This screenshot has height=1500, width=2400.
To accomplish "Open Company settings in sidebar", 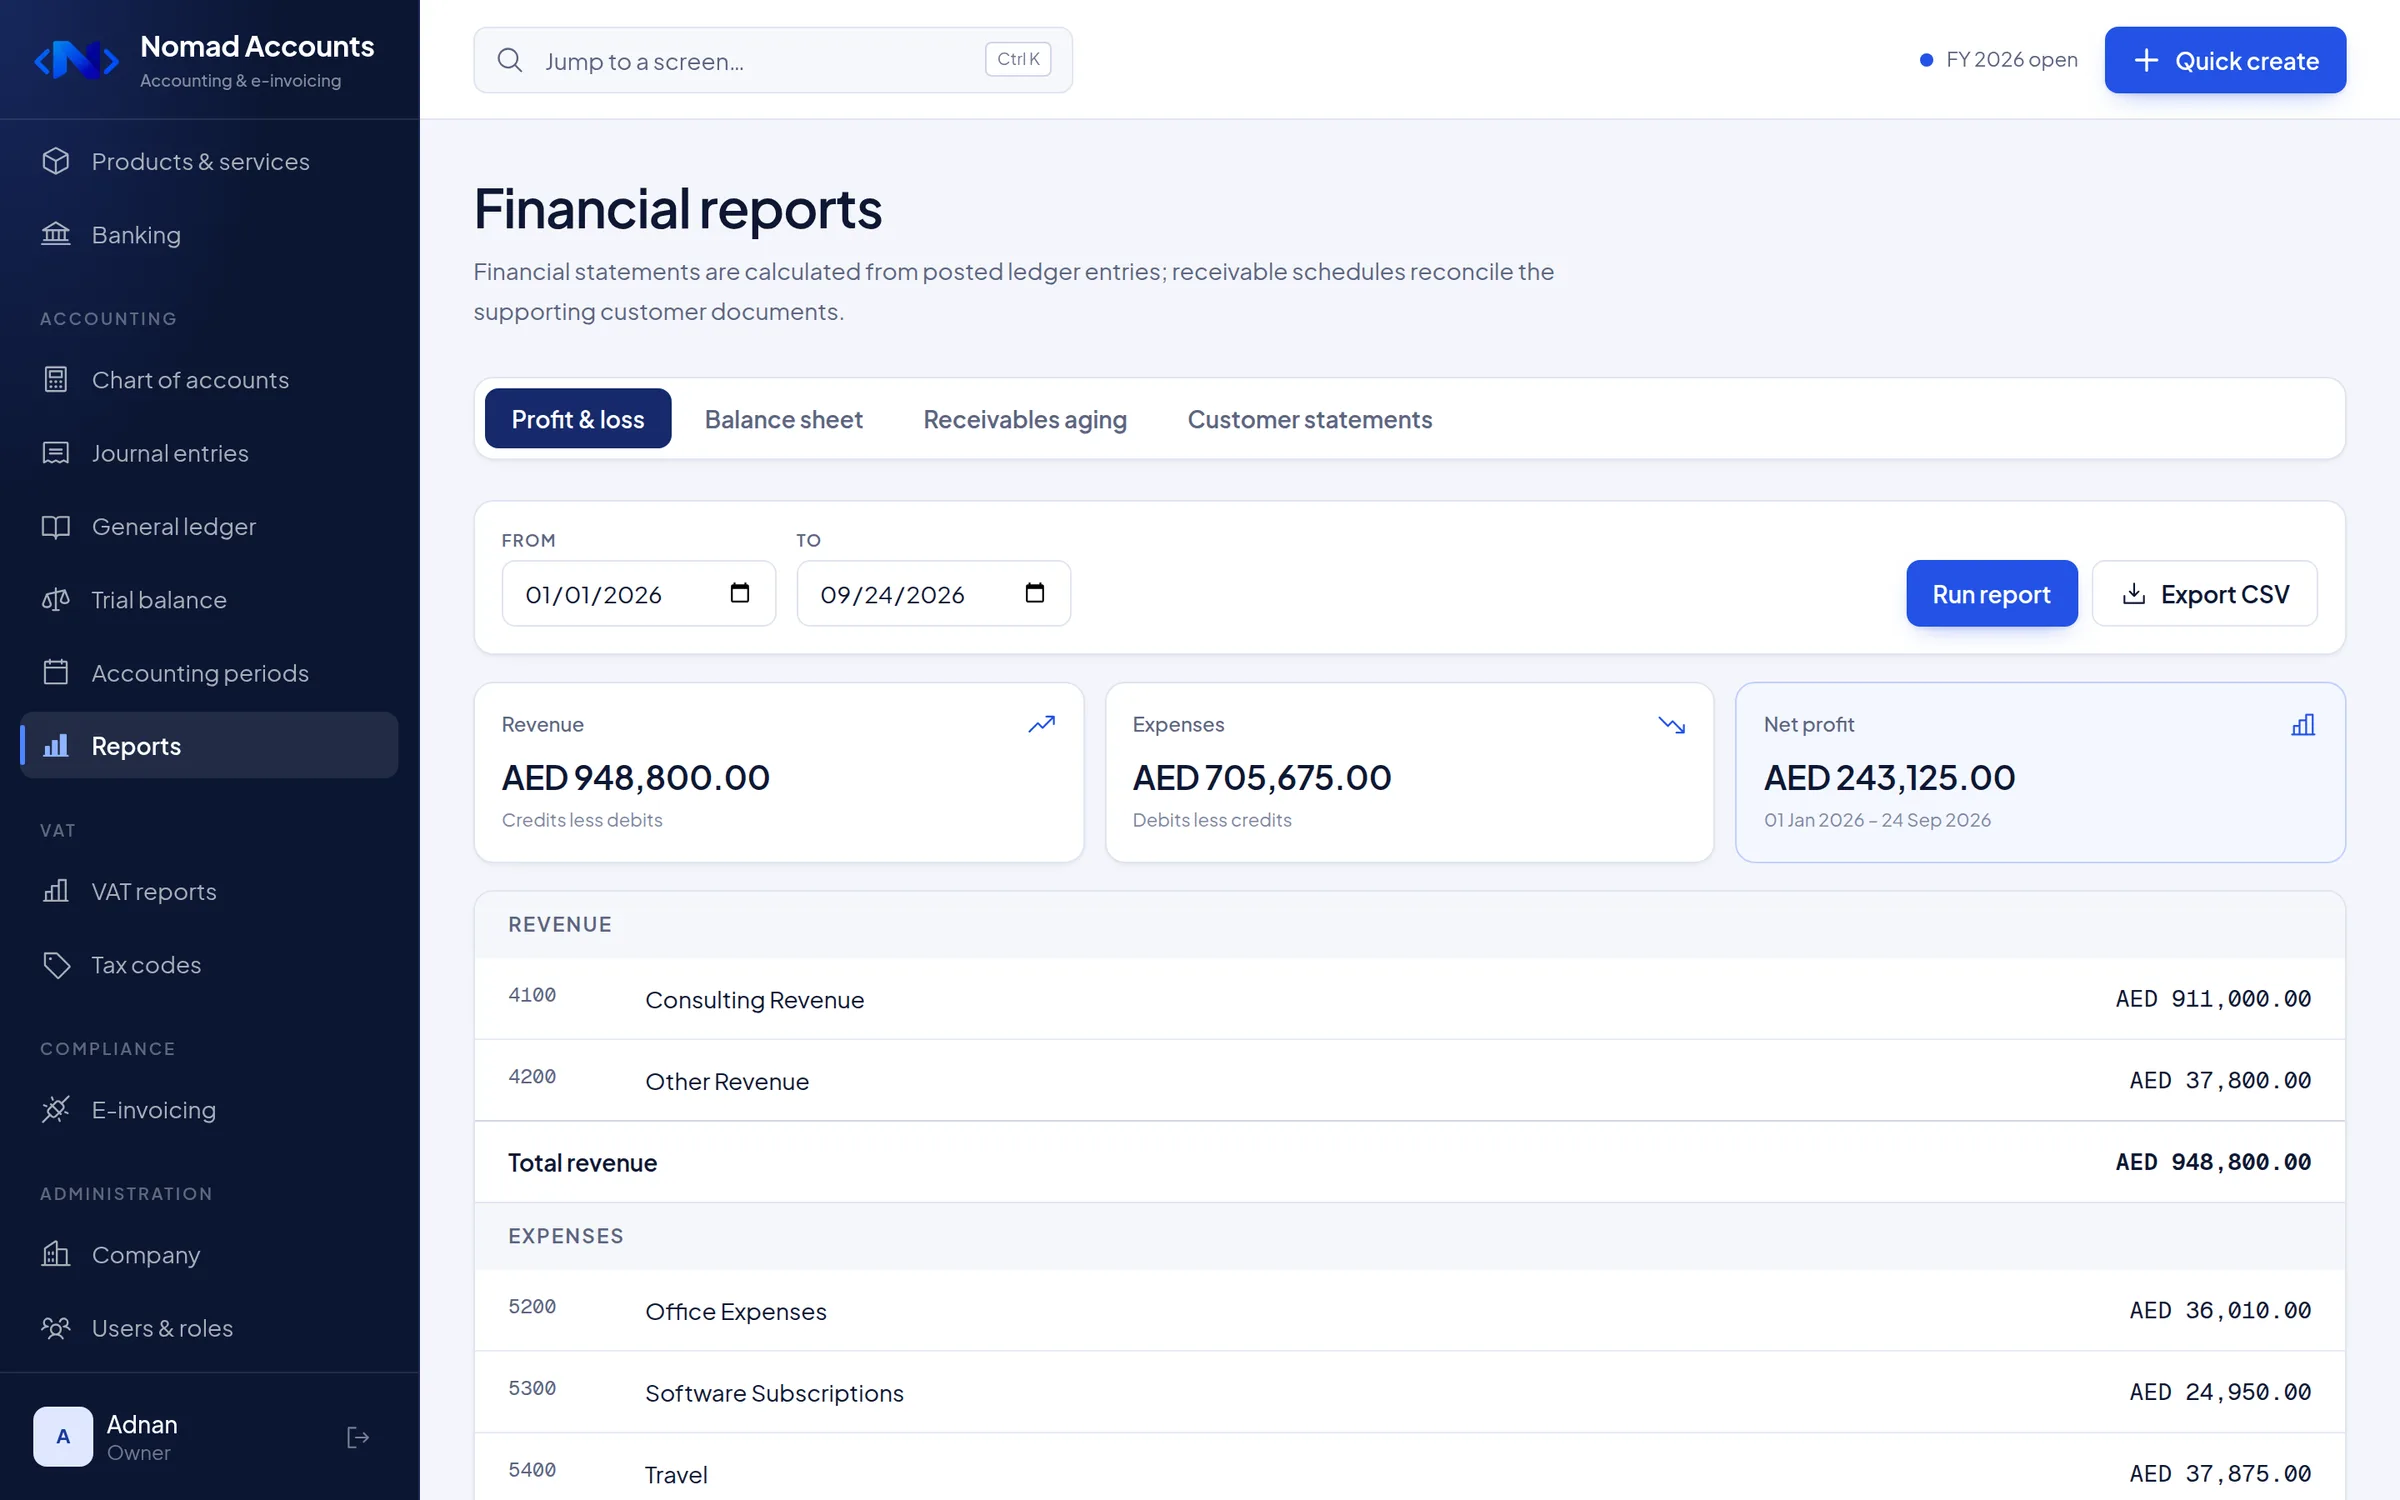I will pos(209,1254).
